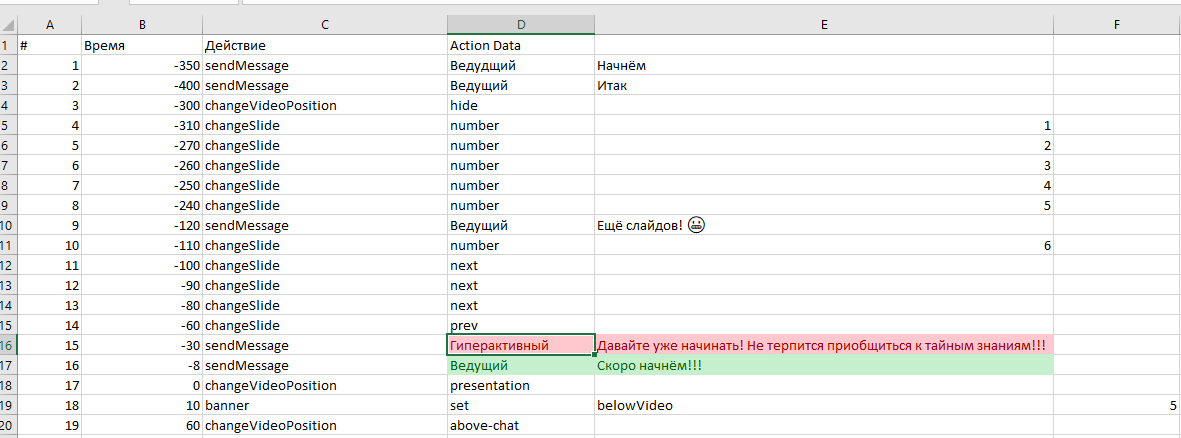The height and width of the screenshot is (438, 1181).
Task: Select row 16 header
Action: coord(8,345)
